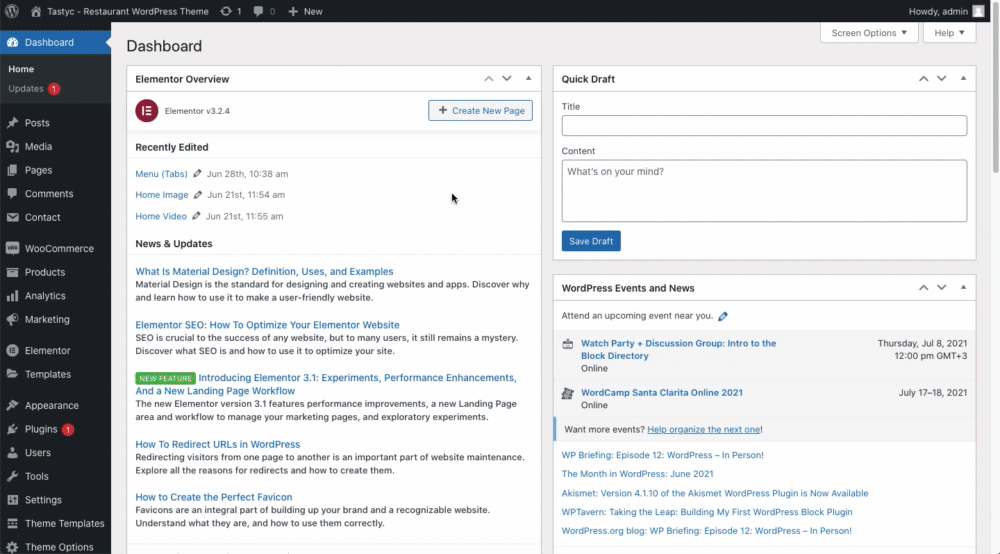This screenshot has height=554, width=1000.
Task: Click the Elementor logo in Overview widget
Action: (x=147, y=111)
